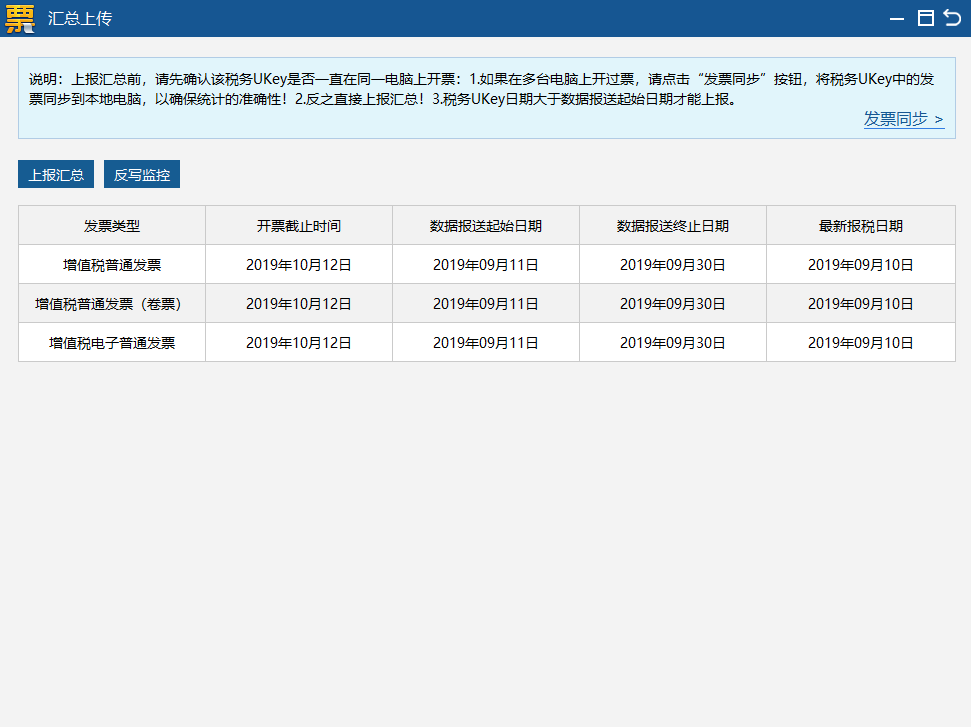This screenshot has height=727, width=971.
Task: Click the 发票类型 column header
Action: click(112, 226)
